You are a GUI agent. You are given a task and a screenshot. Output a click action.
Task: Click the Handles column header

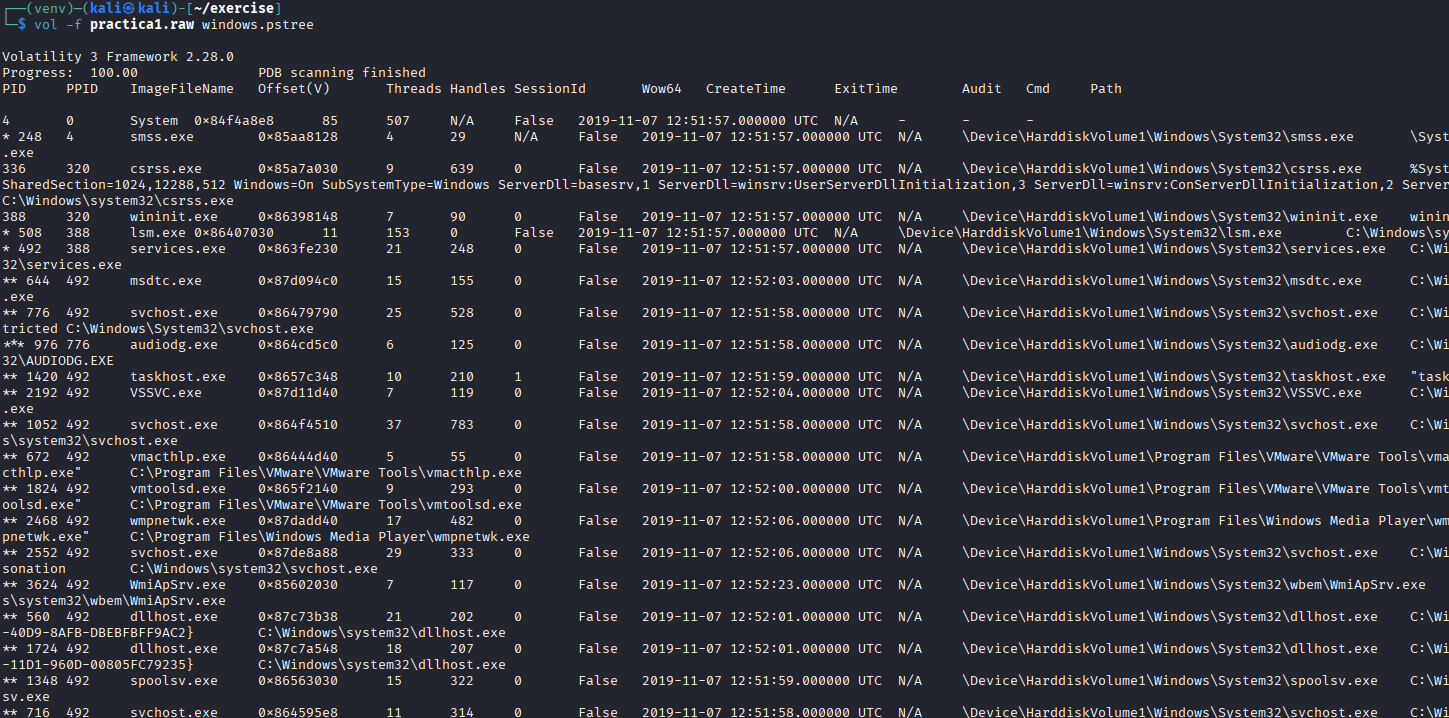(x=478, y=89)
